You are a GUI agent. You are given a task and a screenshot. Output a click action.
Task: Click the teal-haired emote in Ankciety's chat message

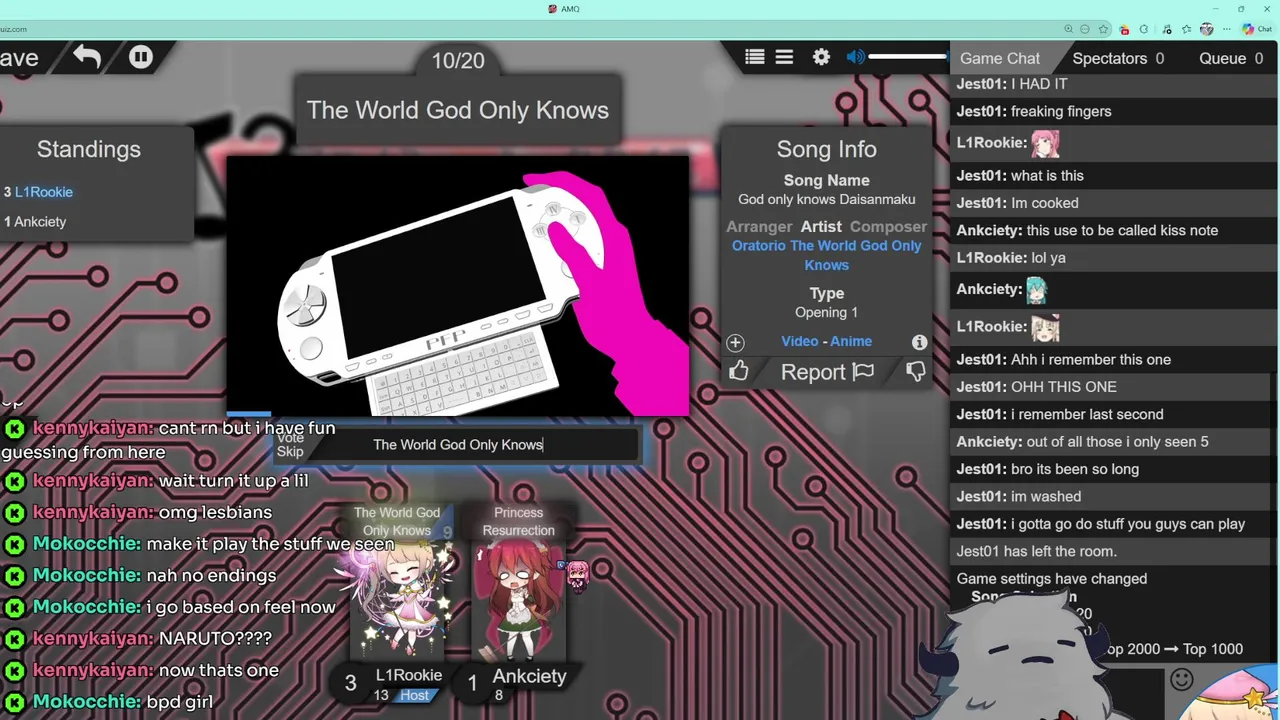click(1036, 290)
